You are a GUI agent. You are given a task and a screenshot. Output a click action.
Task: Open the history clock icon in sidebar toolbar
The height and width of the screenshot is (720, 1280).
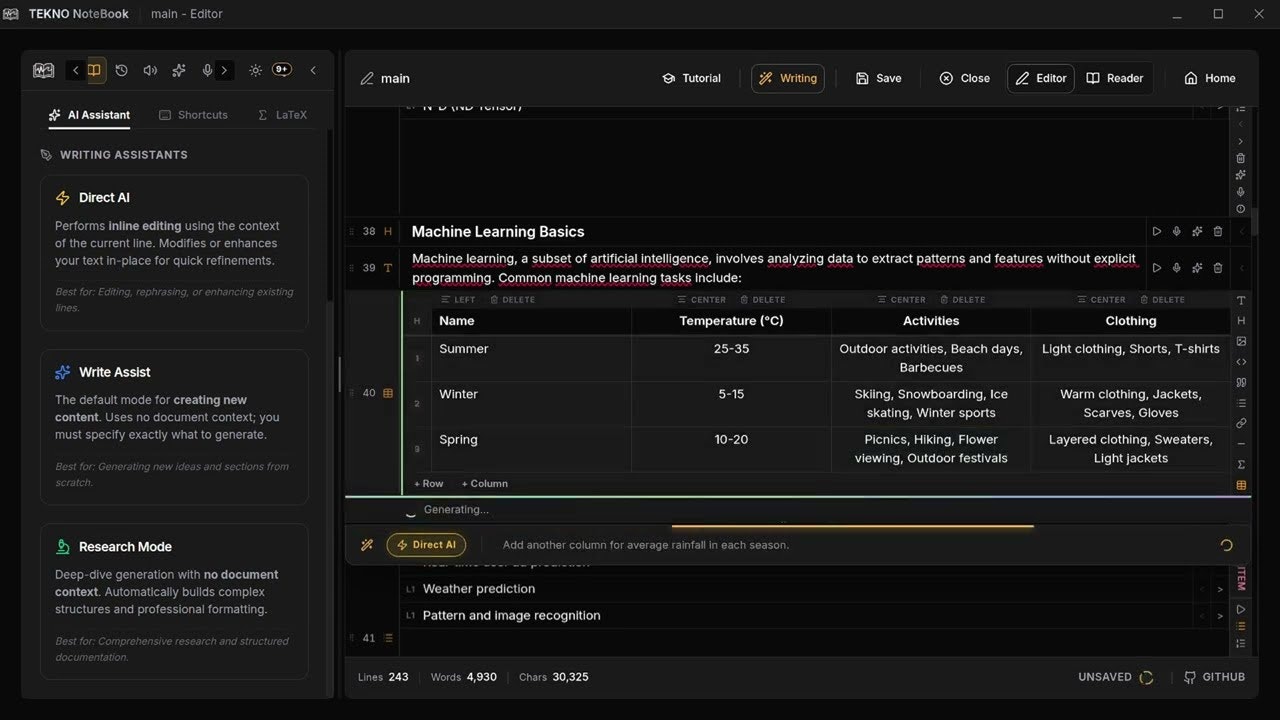coord(122,70)
